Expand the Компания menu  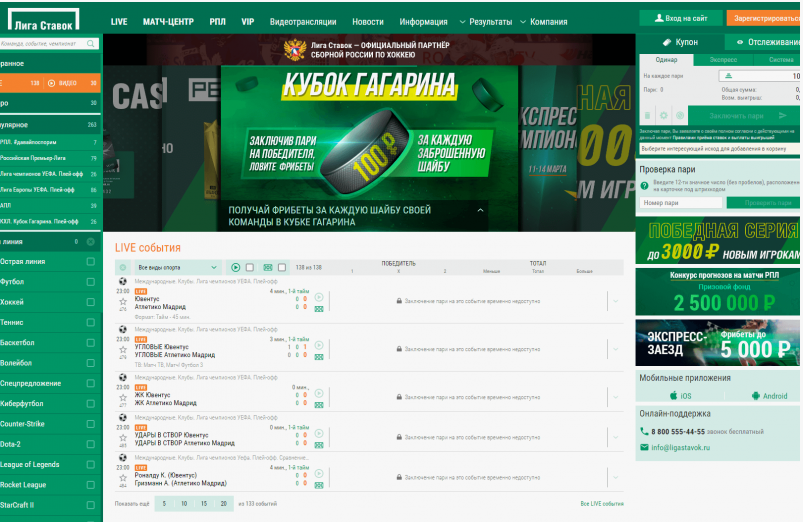pos(544,22)
